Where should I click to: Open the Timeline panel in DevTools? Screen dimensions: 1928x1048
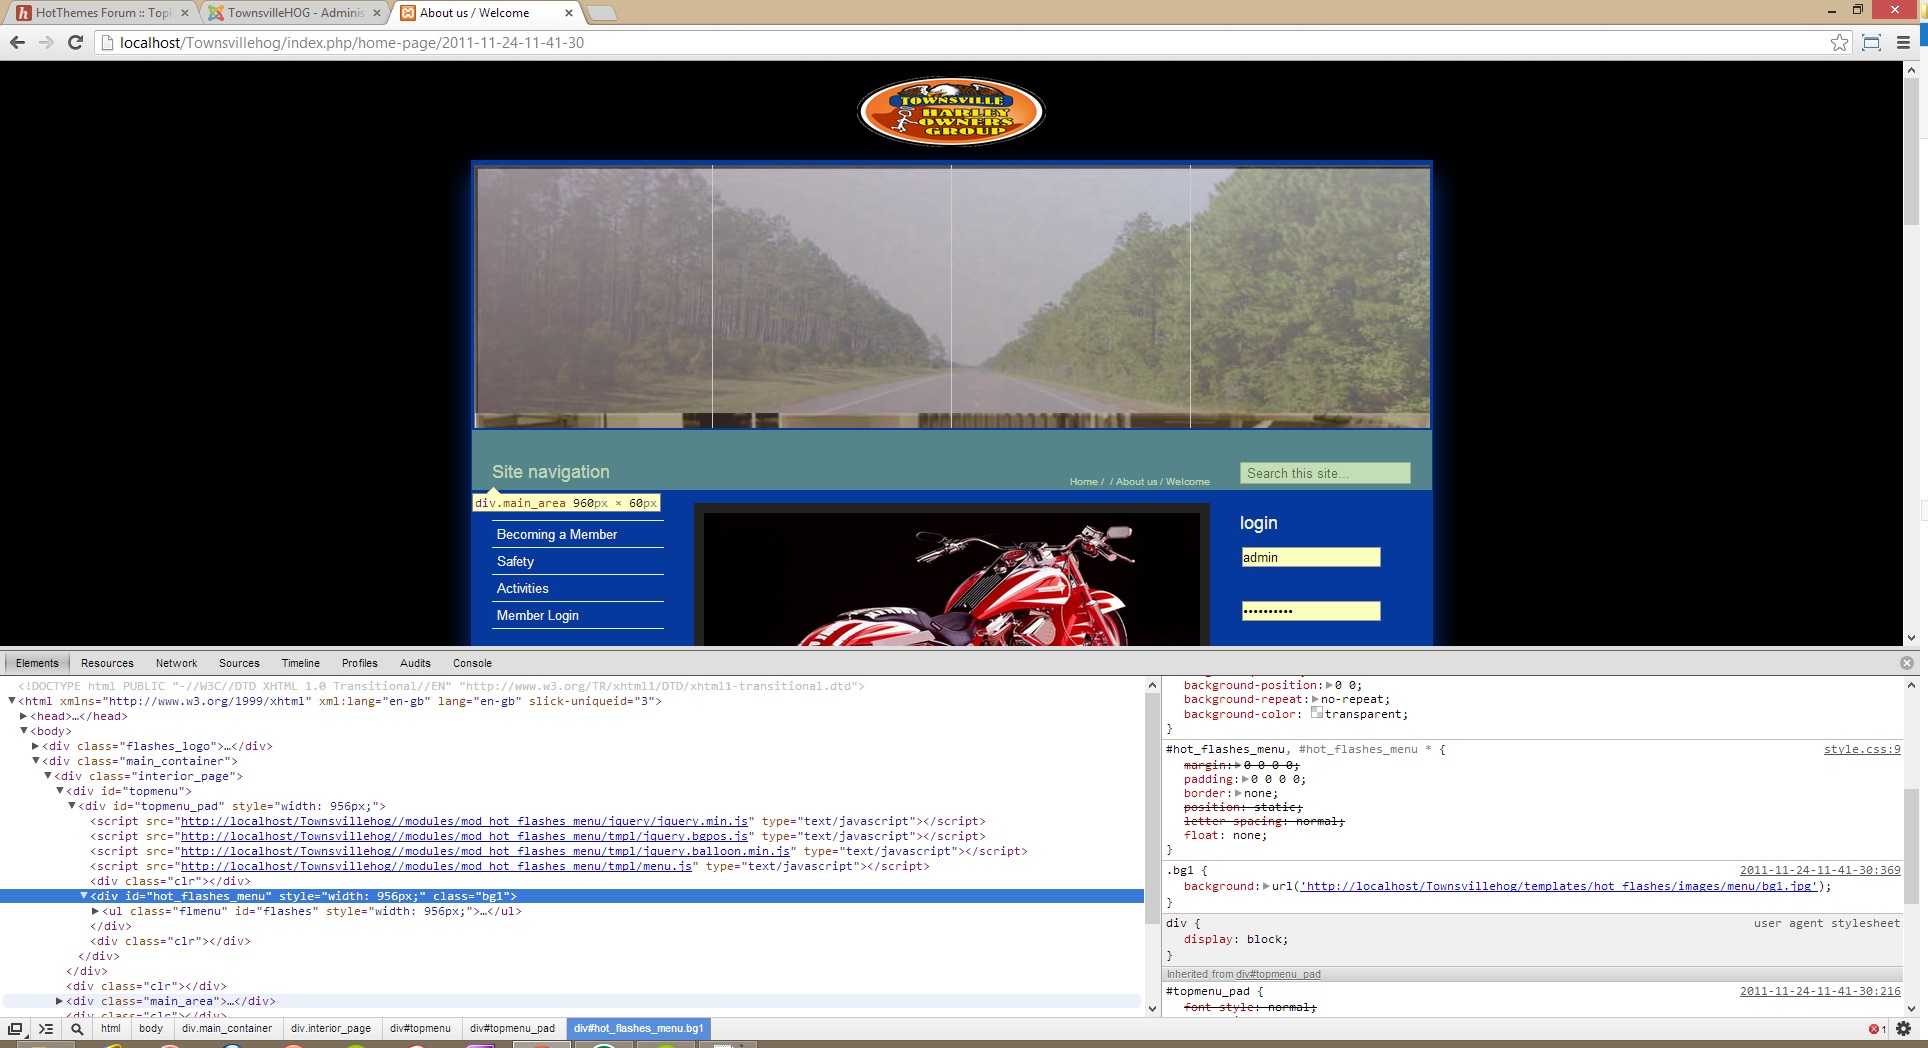300,663
